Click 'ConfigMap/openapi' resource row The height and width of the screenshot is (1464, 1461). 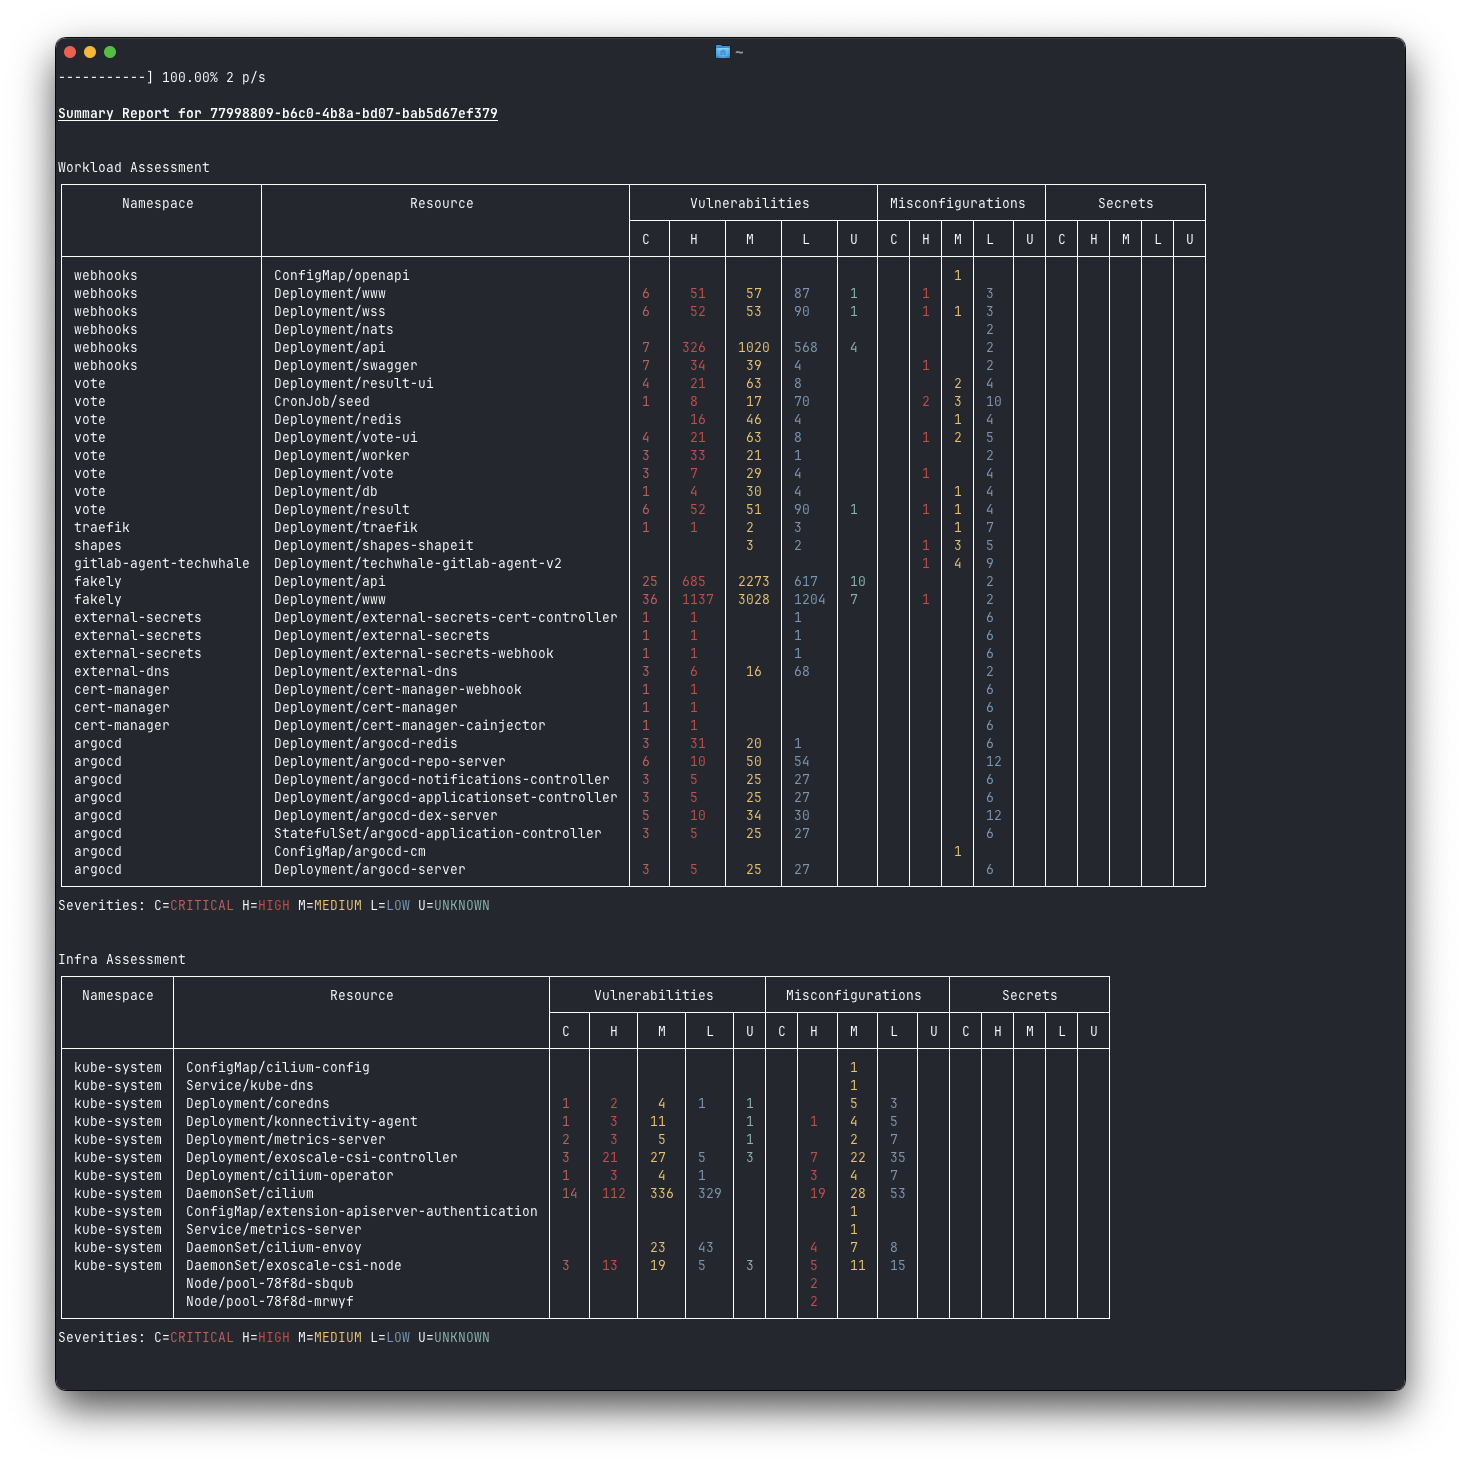[x=342, y=276]
